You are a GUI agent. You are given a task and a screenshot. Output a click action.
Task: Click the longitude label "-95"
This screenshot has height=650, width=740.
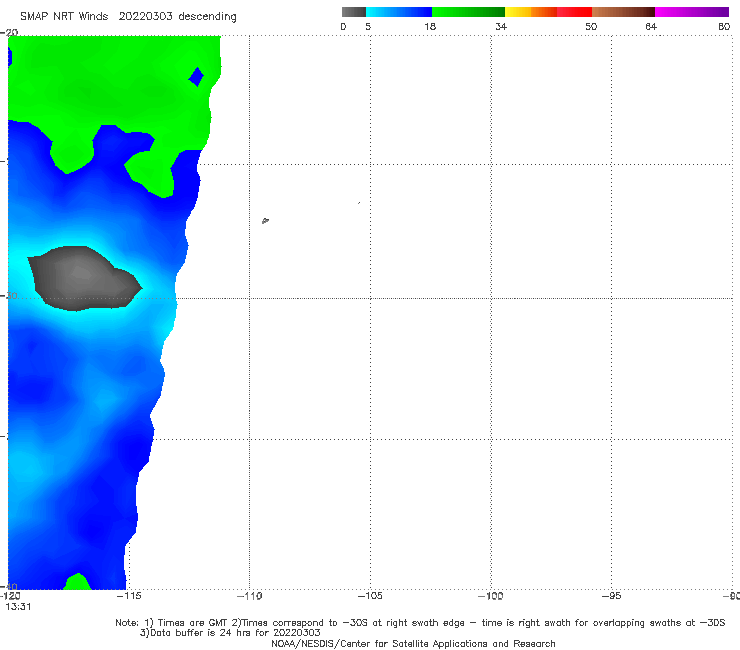pyautogui.click(x=611, y=596)
